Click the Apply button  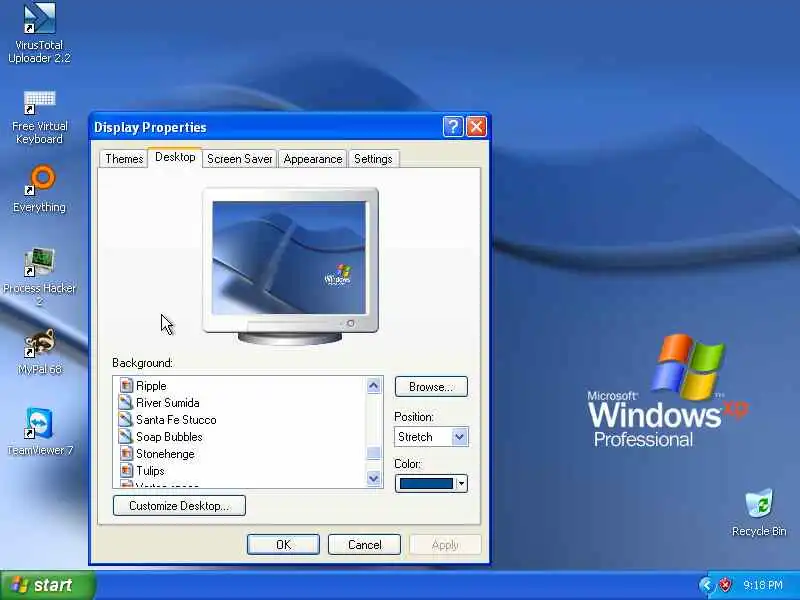pyautogui.click(x=445, y=545)
